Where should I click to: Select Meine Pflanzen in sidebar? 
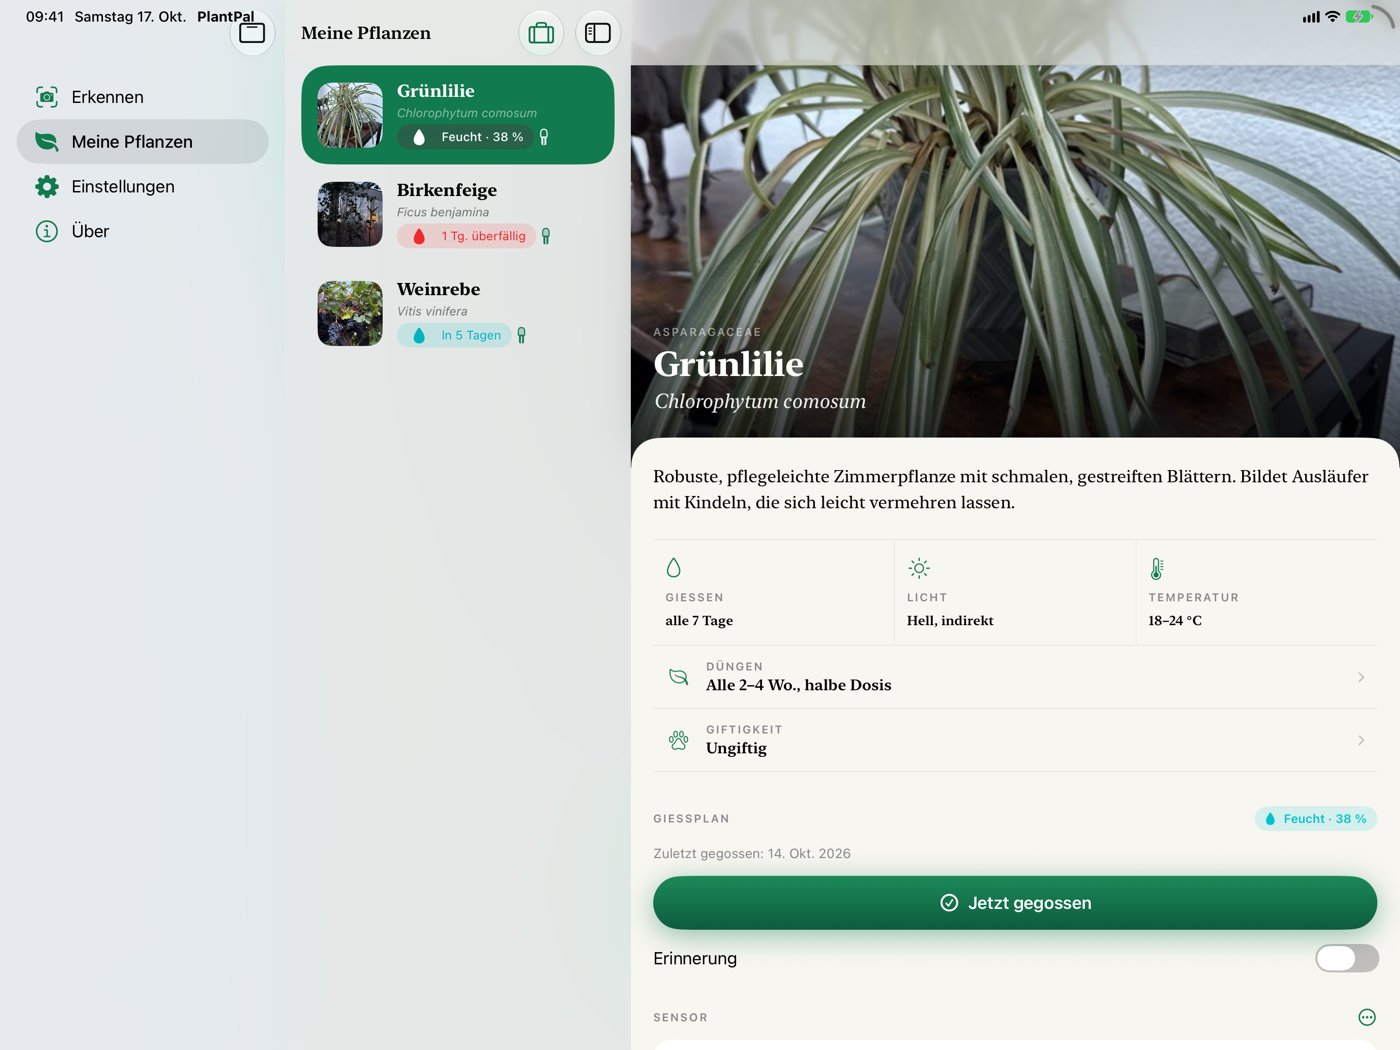click(143, 142)
